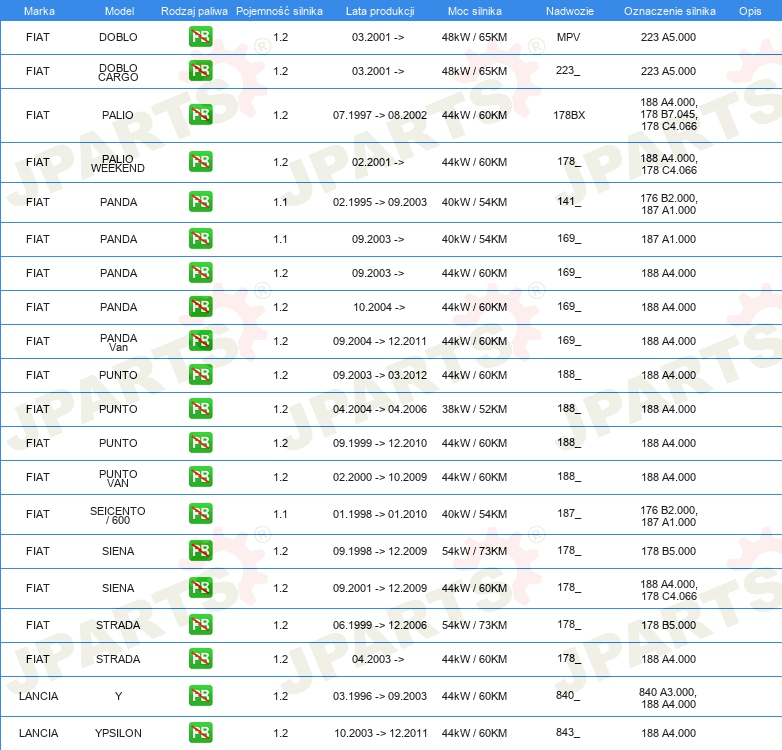Click the Lata produkcji column header

[379, 10]
